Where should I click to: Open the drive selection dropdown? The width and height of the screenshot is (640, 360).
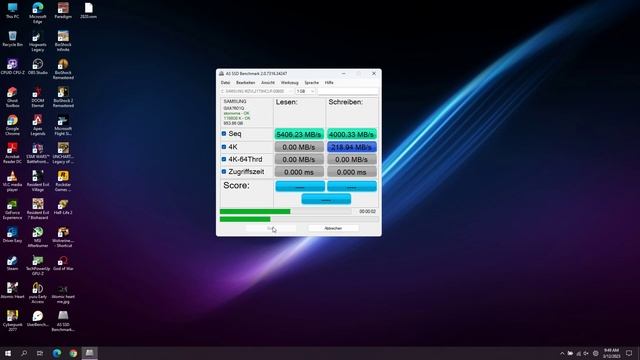point(256,91)
